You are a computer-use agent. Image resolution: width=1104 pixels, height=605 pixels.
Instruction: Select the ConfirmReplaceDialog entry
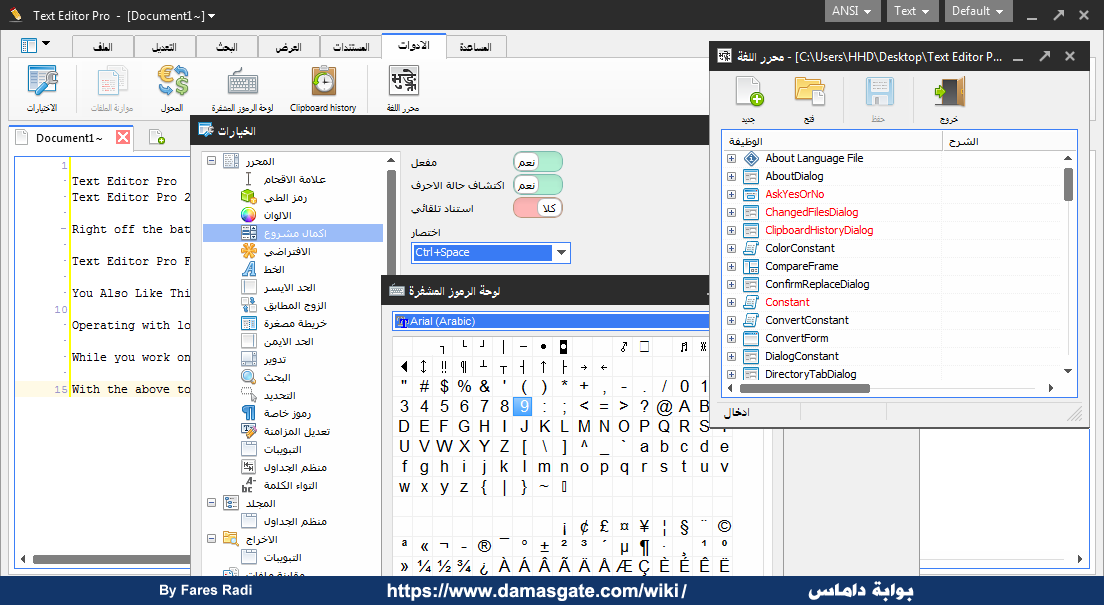pyautogui.click(x=817, y=284)
